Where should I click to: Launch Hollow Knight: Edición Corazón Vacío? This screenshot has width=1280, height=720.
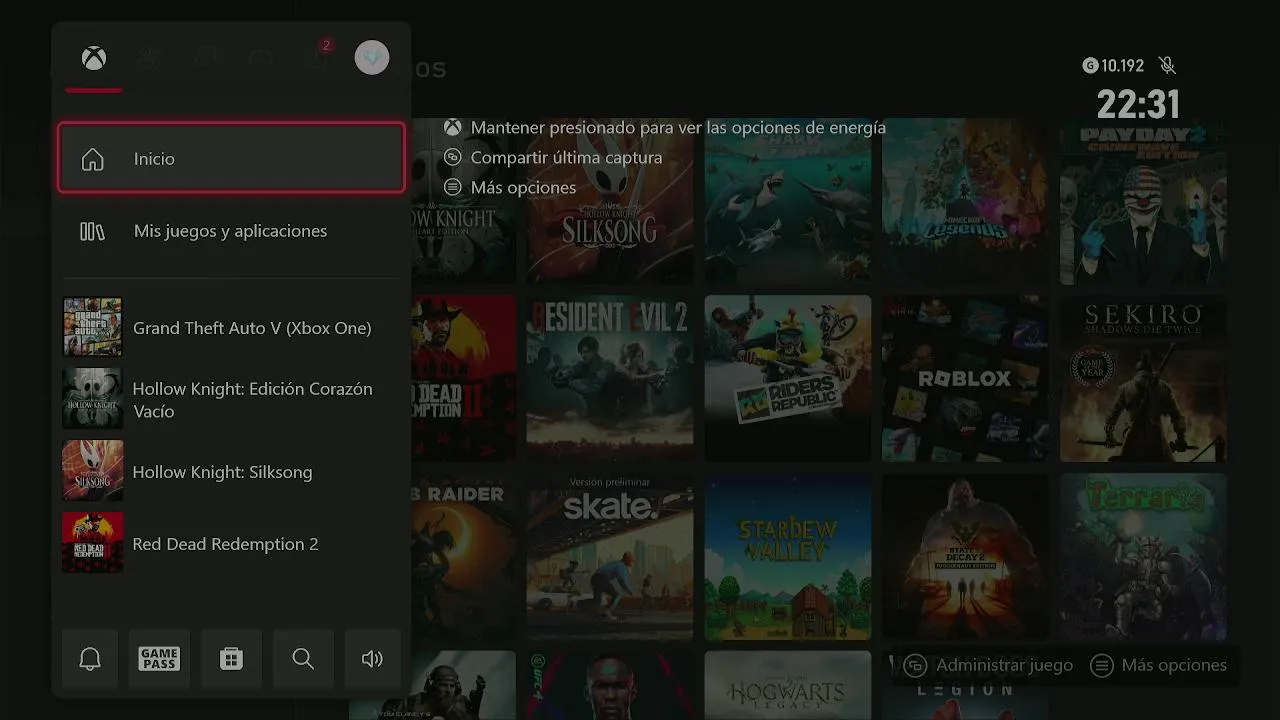pos(231,399)
